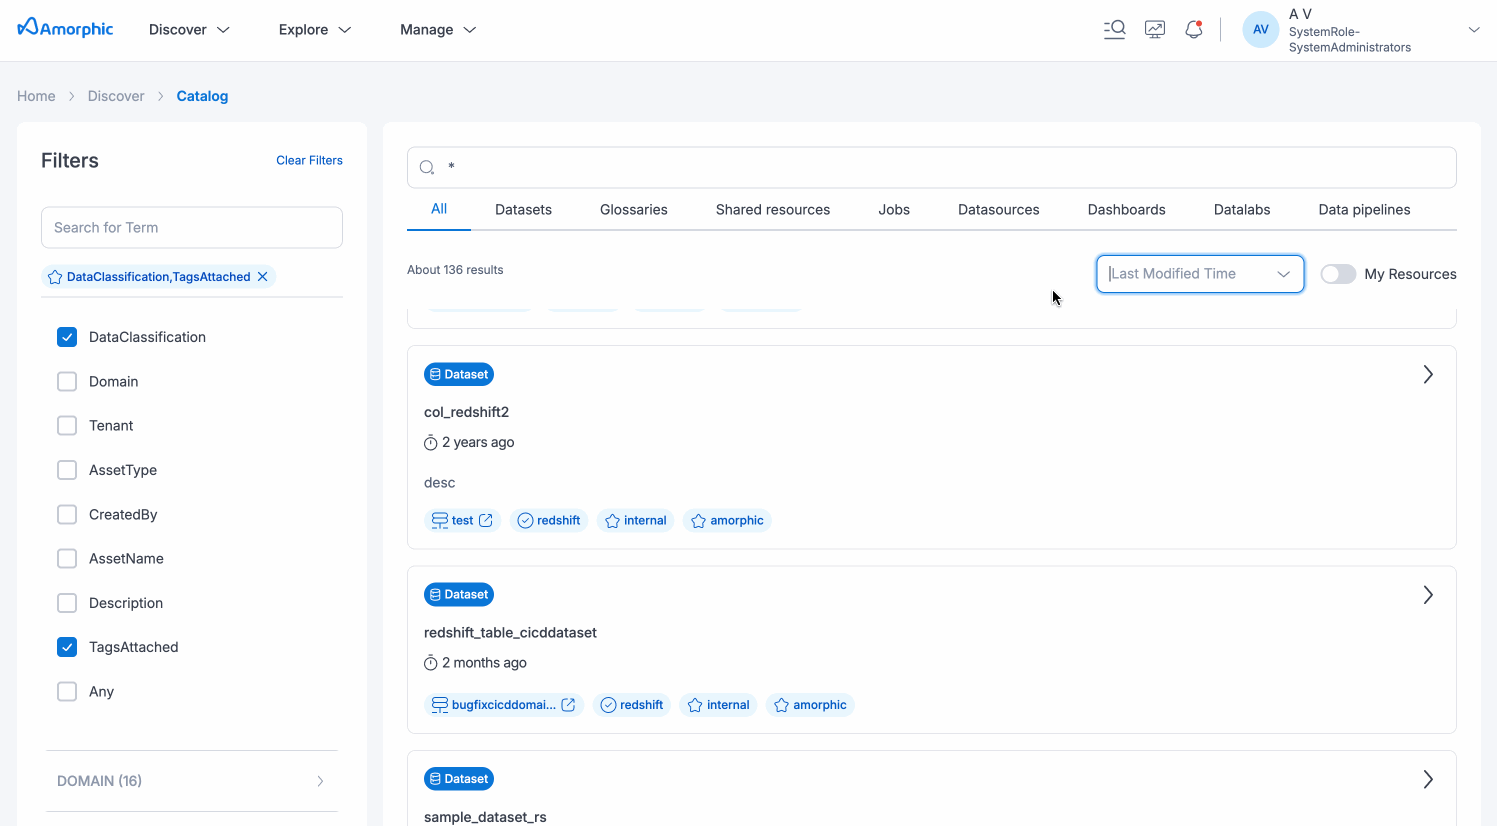Open external link on bugfixcicddomai tag
The height and width of the screenshot is (826, 1497).
tap(568, 705)
